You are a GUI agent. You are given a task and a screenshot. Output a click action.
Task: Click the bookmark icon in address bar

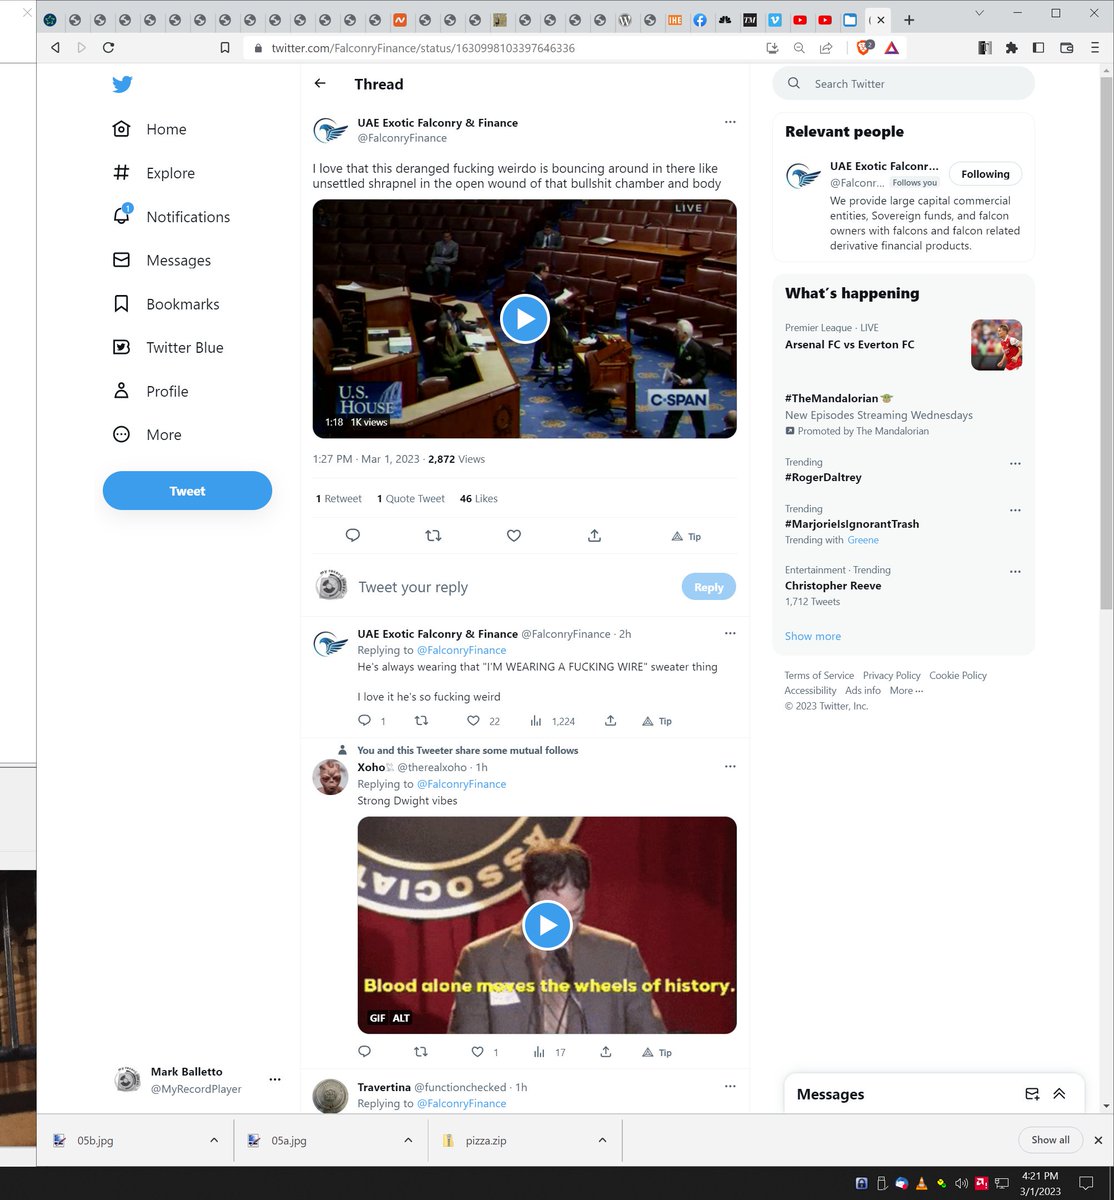(225, 47)
